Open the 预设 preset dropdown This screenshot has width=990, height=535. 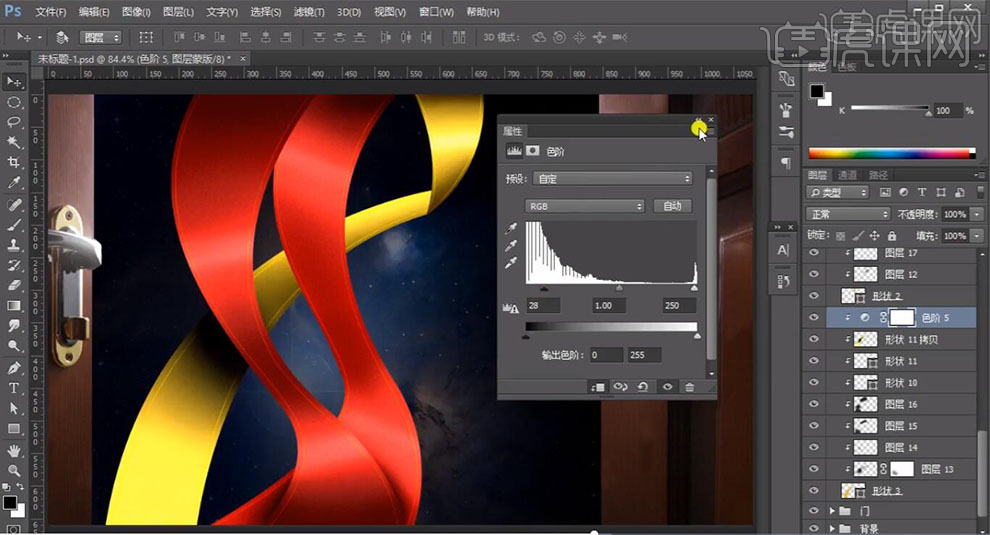point(613,178)
